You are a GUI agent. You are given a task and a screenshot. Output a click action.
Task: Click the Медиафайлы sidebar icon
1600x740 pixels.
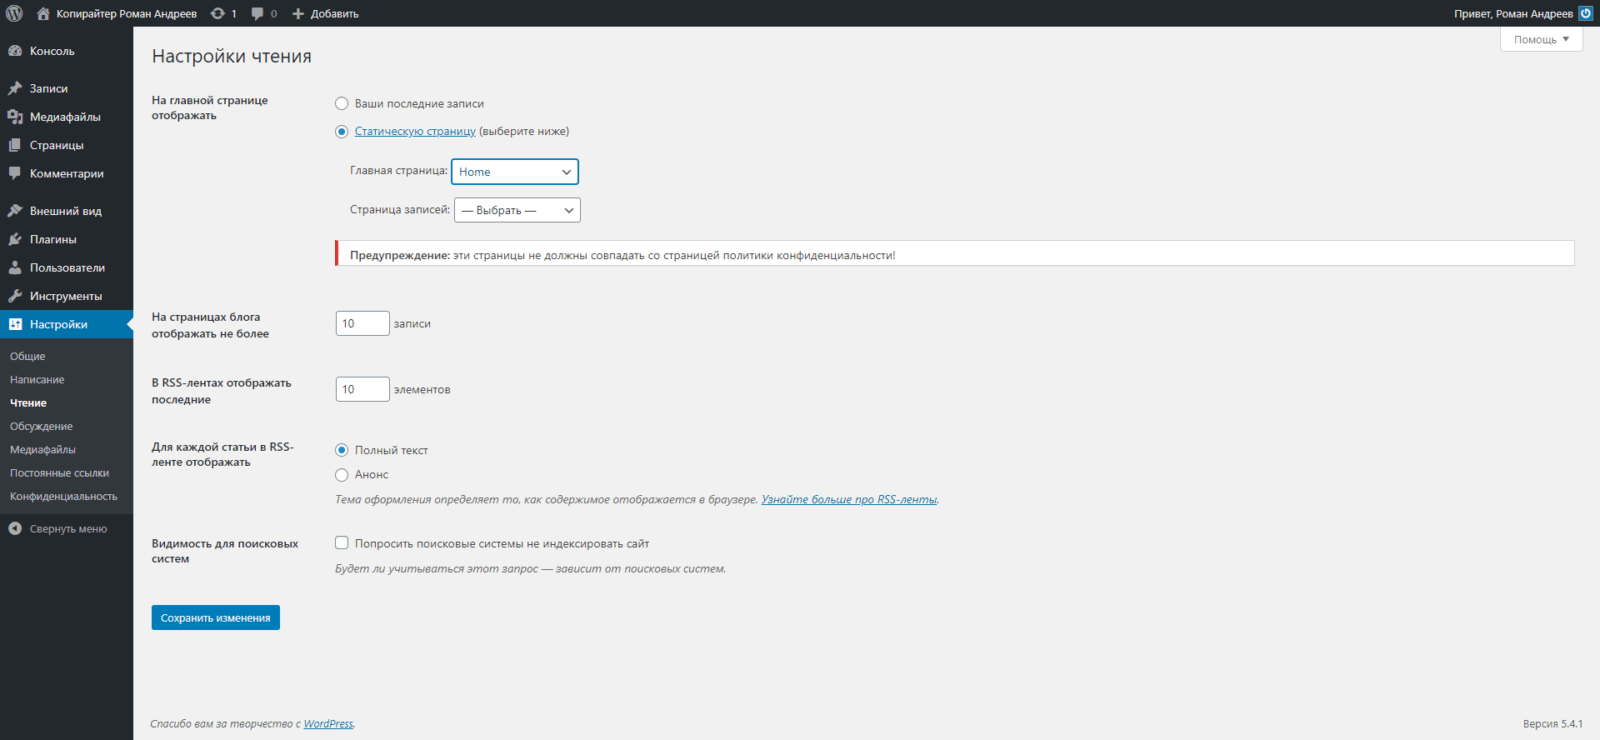tap(15, 117)
